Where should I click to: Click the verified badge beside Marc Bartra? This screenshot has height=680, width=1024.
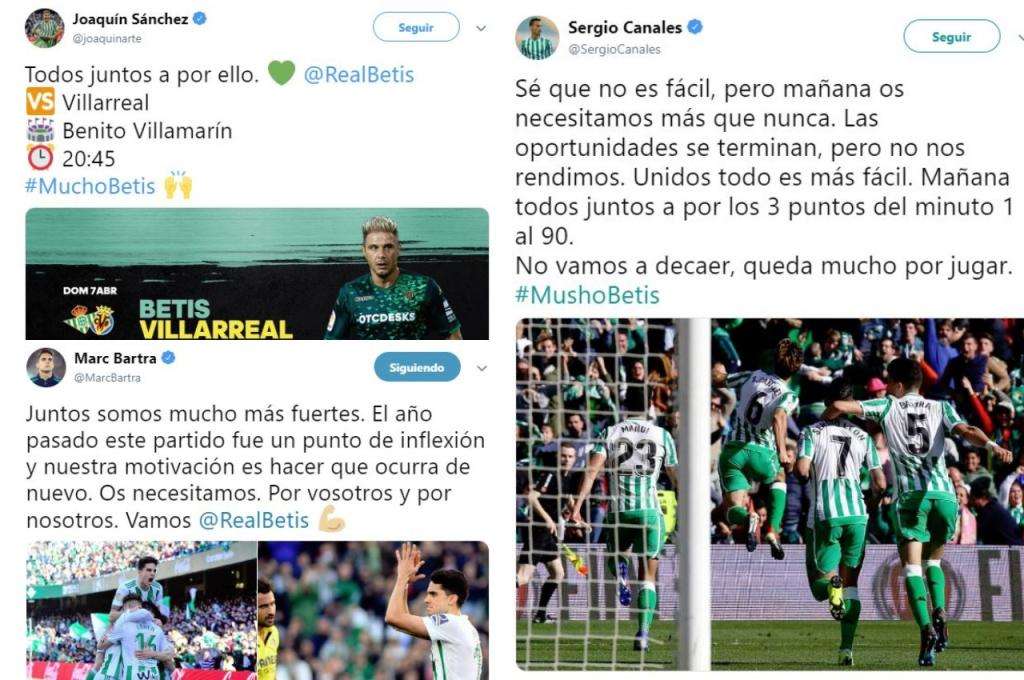(168, 357)
